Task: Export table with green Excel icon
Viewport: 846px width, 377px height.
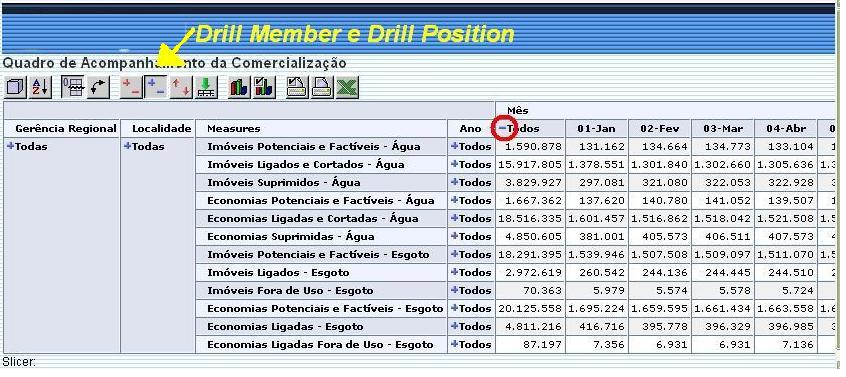Action: pyautogui.click(x=347, y=87)
